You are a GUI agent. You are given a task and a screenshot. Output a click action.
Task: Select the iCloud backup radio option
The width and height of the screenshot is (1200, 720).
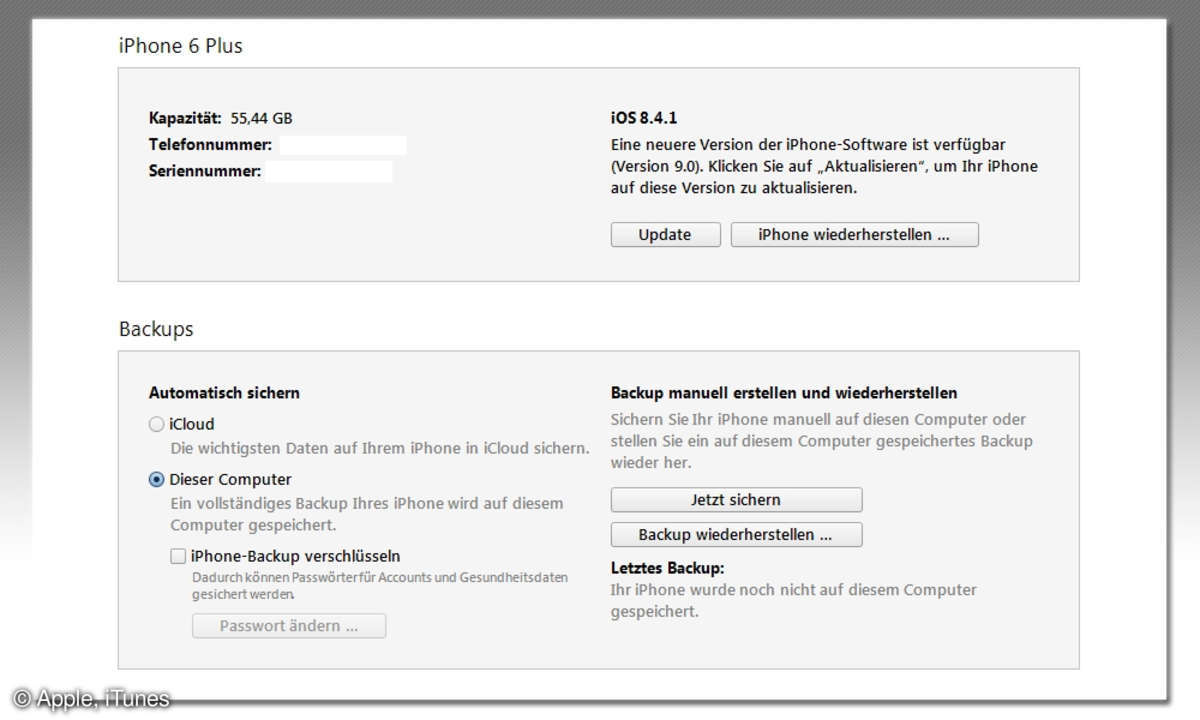(x=157, y=424)
